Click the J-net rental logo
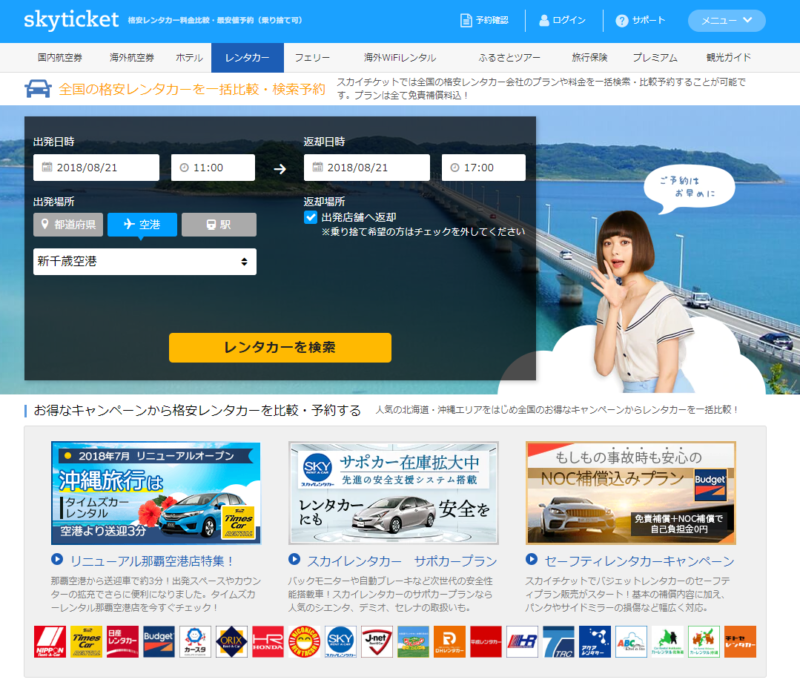This screenshot has width=800, height=691. [x=376, y=641]
